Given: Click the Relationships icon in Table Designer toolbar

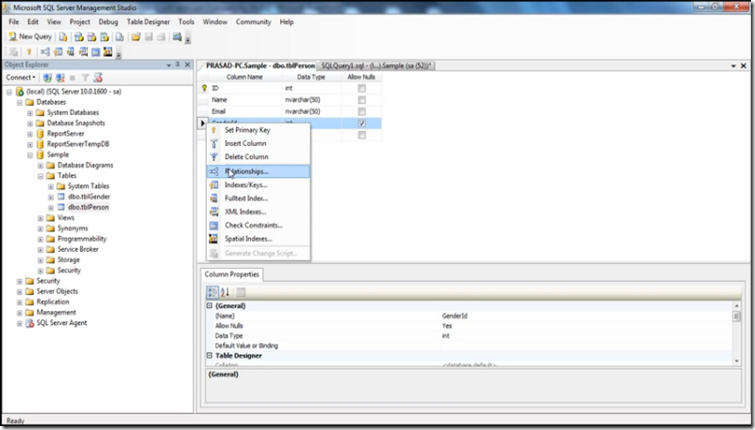Looking at the screenshot, I should [x=45, y=52].
